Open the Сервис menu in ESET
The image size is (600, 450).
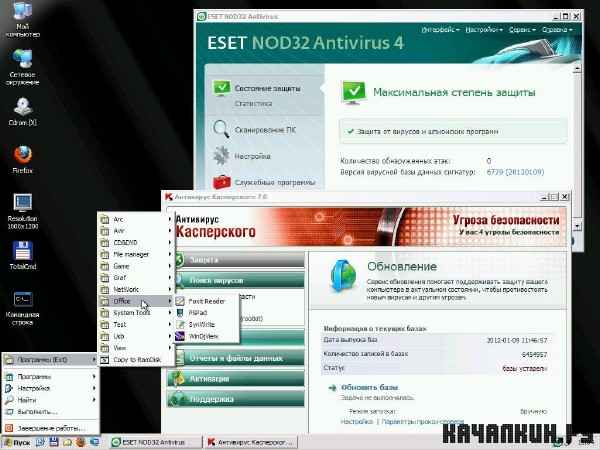522,29
